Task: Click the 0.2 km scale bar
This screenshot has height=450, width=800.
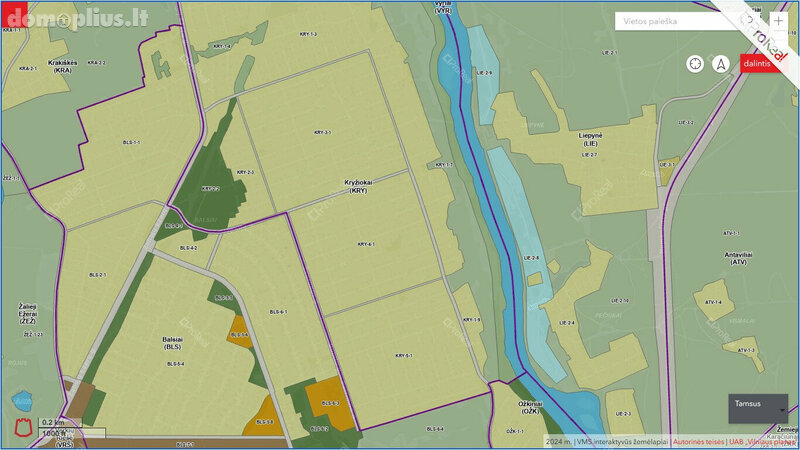Action: tap(60, 423)
